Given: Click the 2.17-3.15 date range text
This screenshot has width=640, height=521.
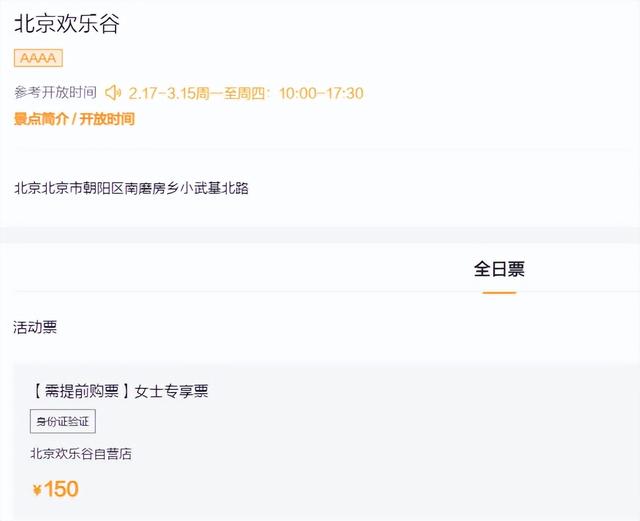Looking at the screenshot, I should [162, 94].
